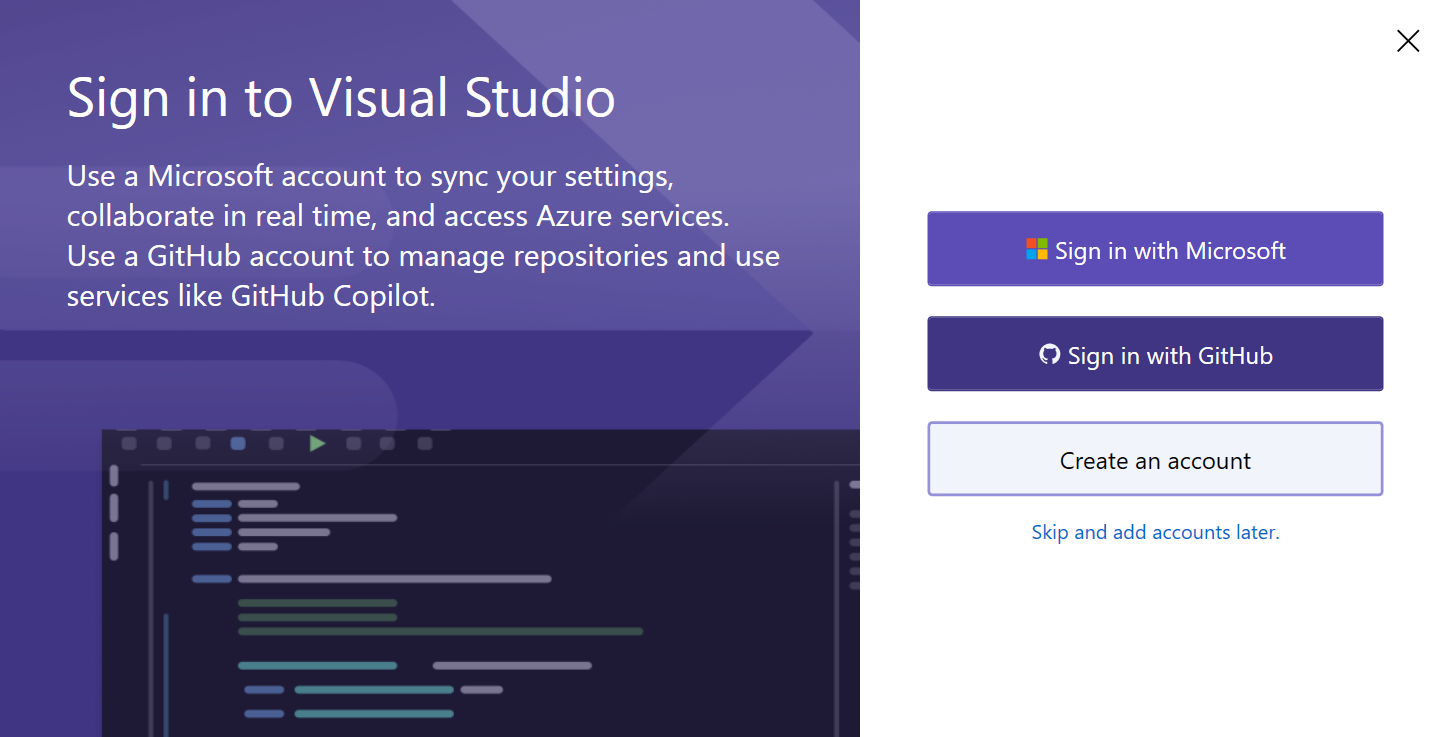Click Skip and add accounts later
The image size is (1446, 737).
point(1155,531)
